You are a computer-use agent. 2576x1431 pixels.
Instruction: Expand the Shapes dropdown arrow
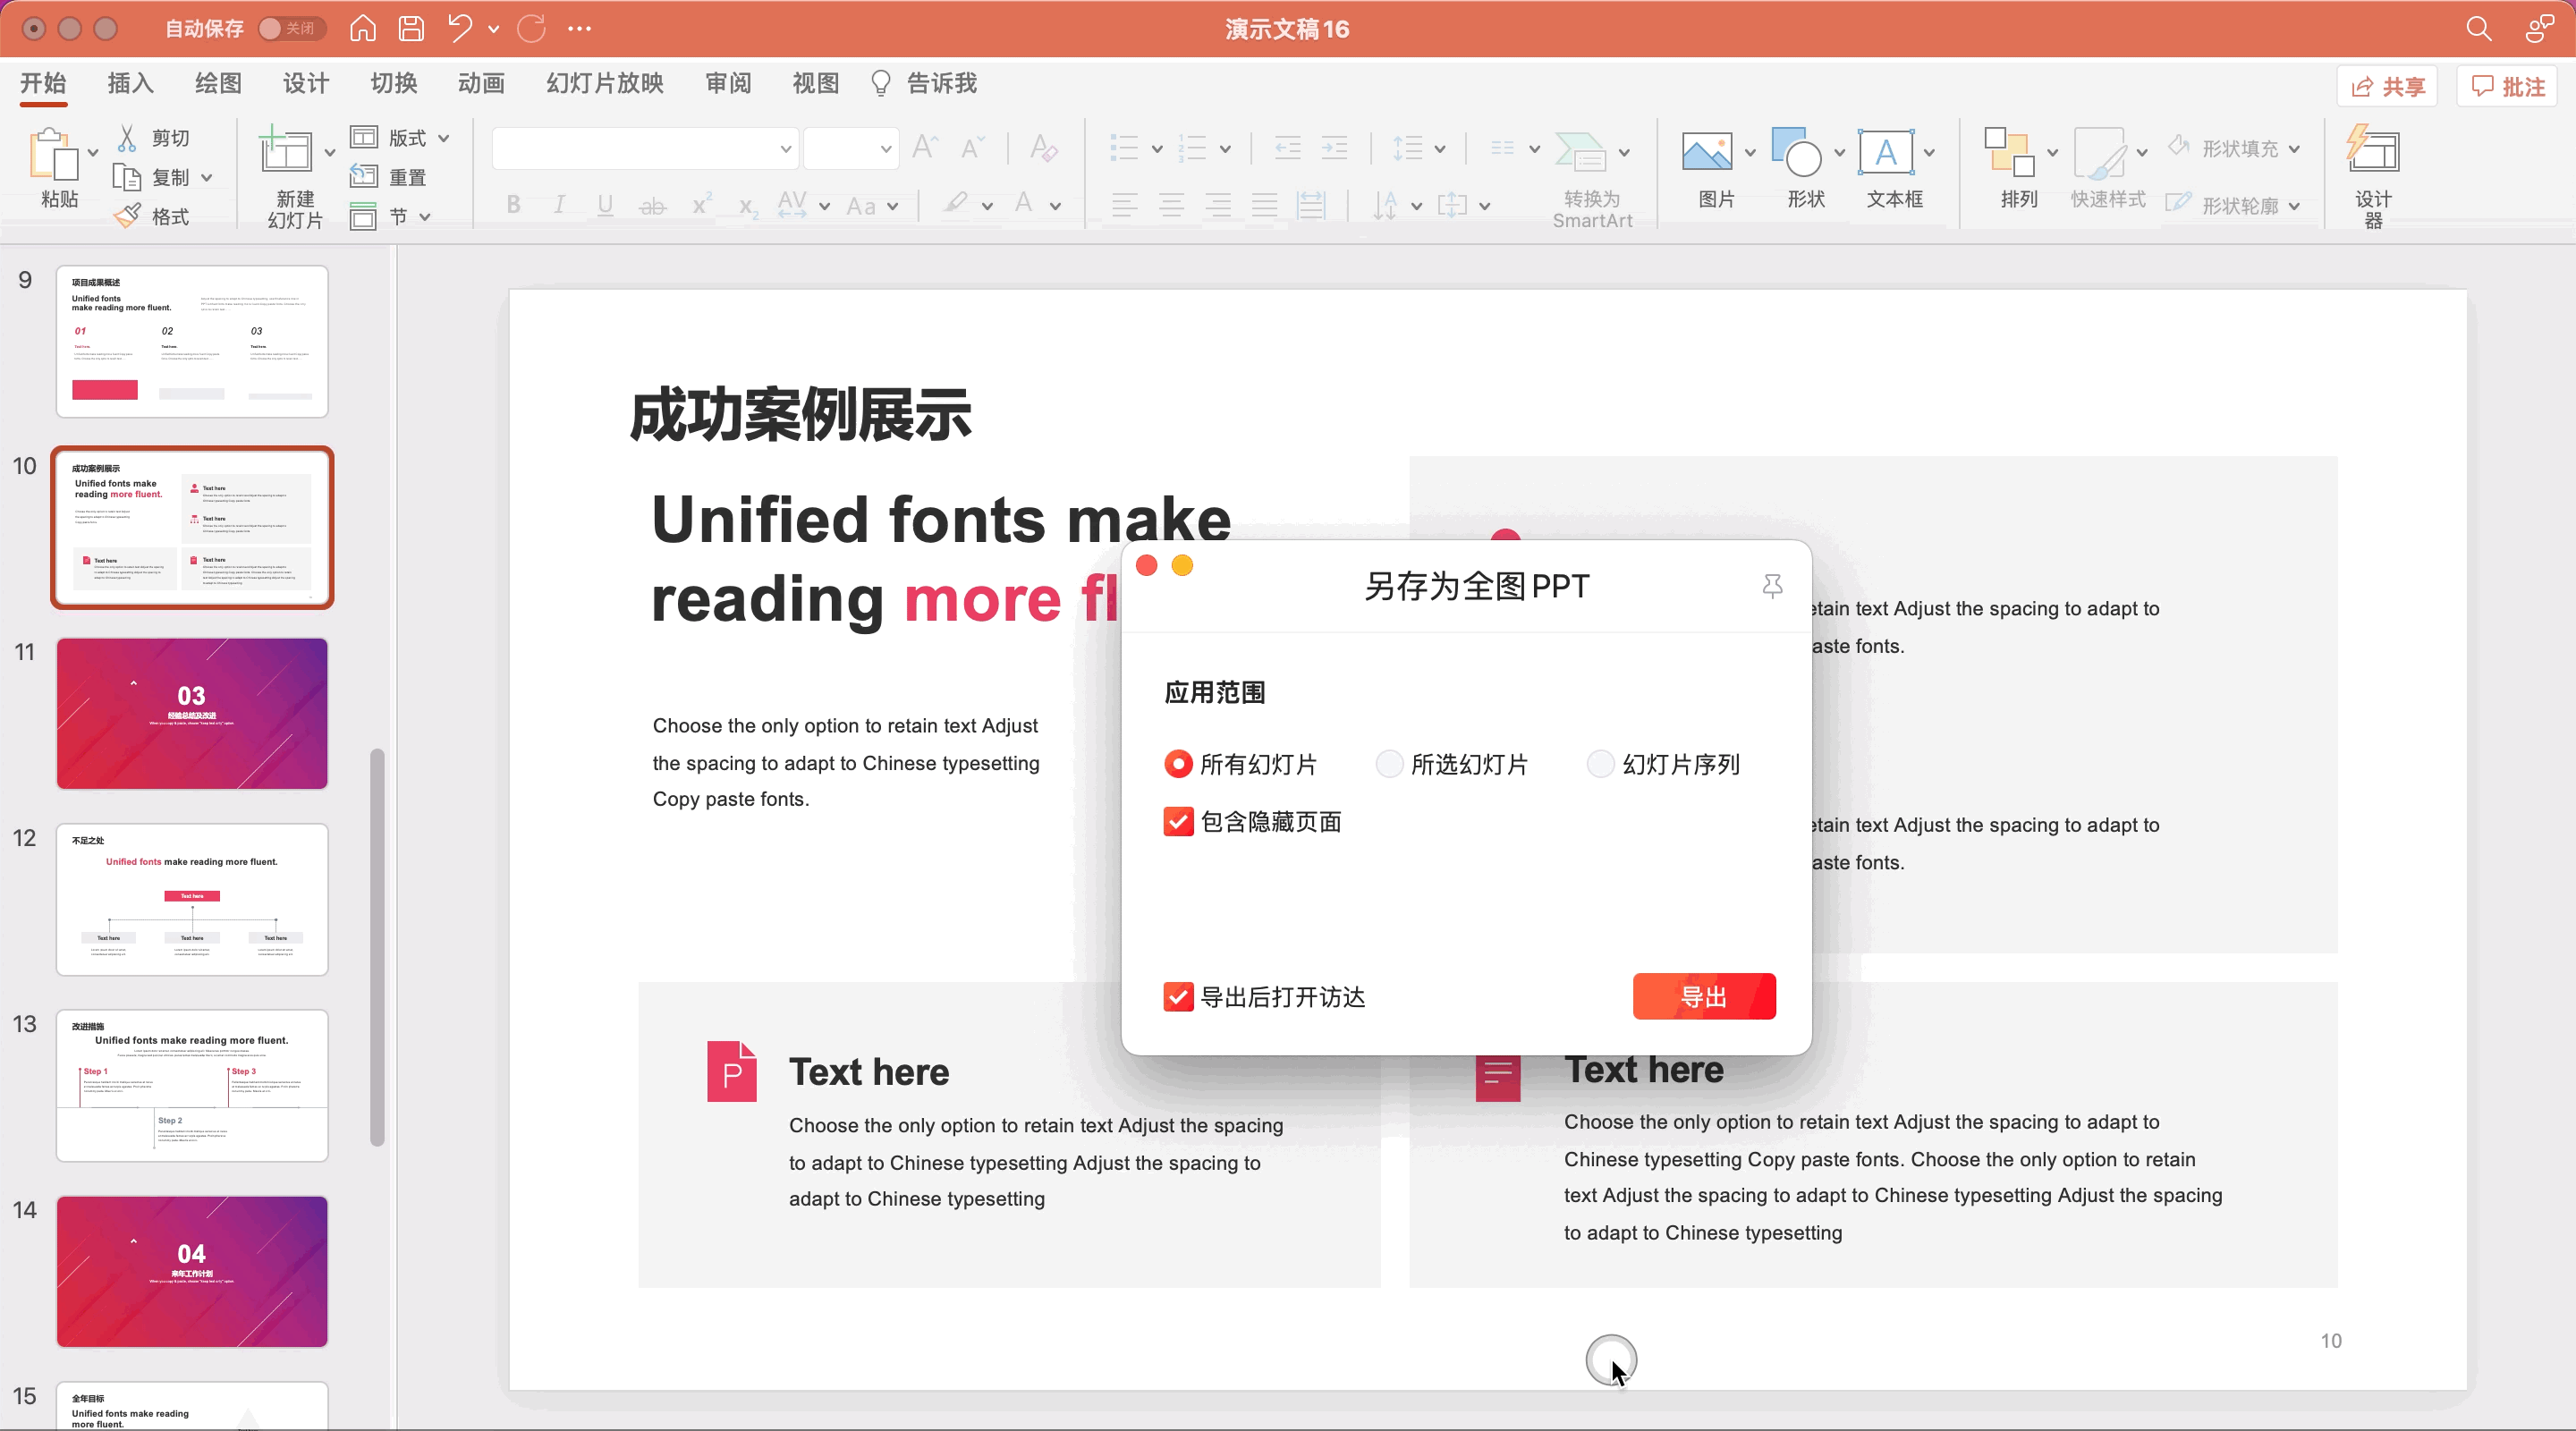(x=1839, y=153)
